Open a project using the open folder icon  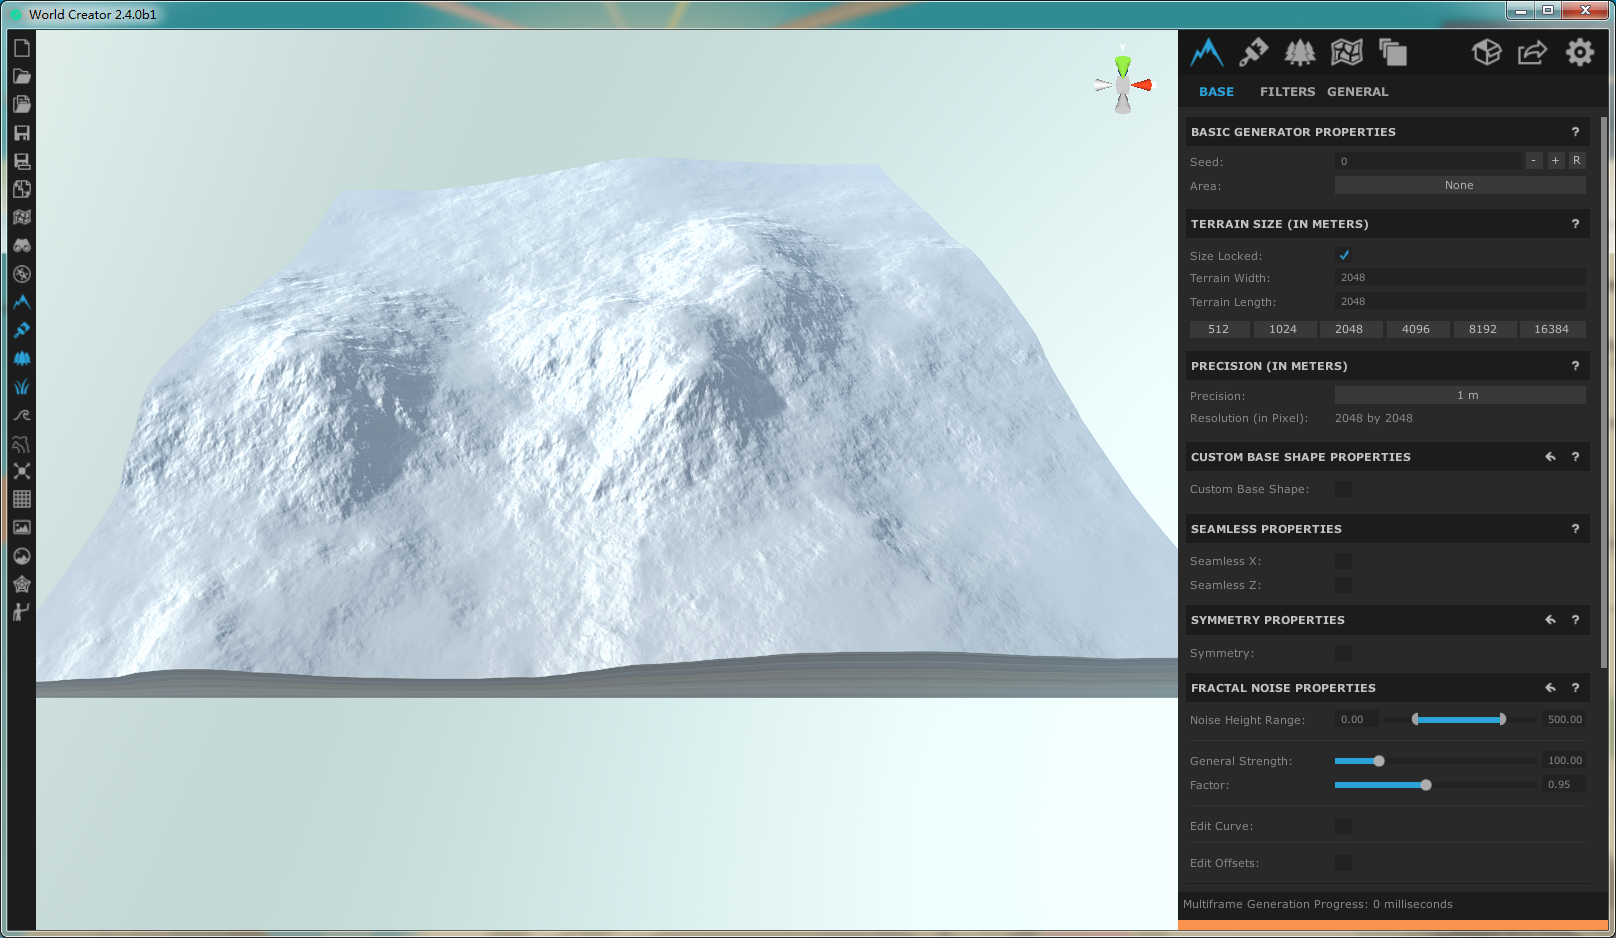(x=22, y=76)
